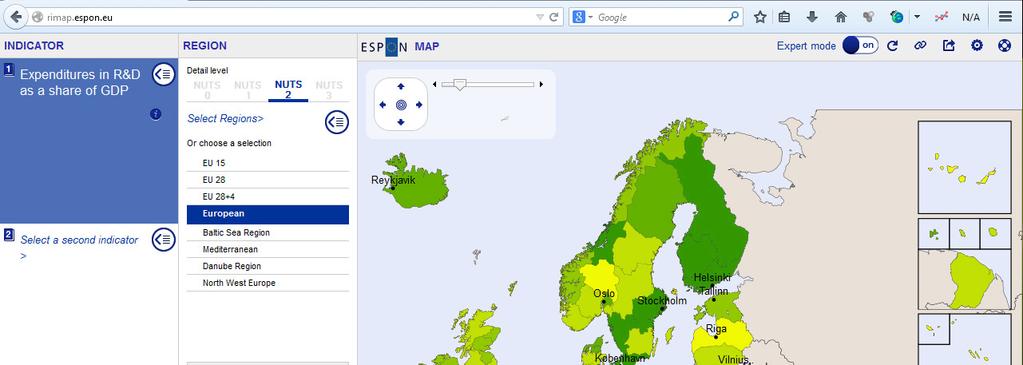Screen dimensions: 1023x365
Task: Open address bar history dropdown arrow
Action: [x=539, y=18]
